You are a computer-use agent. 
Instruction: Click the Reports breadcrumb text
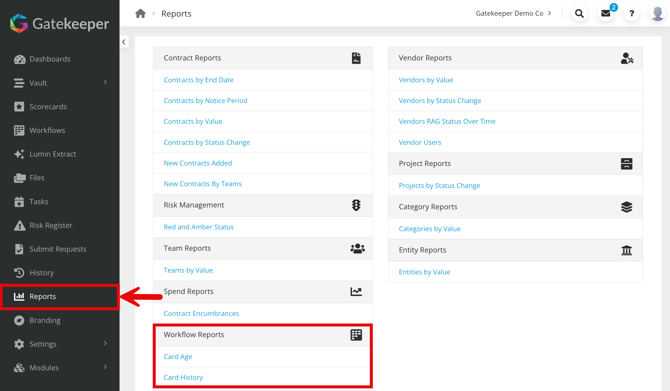(x=176, y=14)
